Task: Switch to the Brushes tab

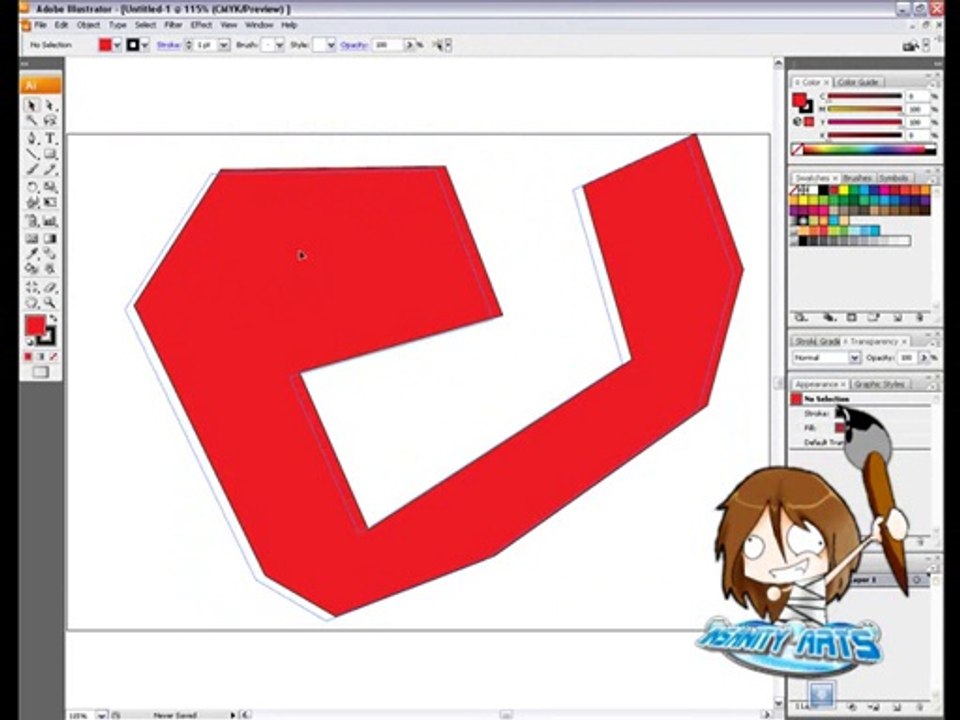Action: 857,178
